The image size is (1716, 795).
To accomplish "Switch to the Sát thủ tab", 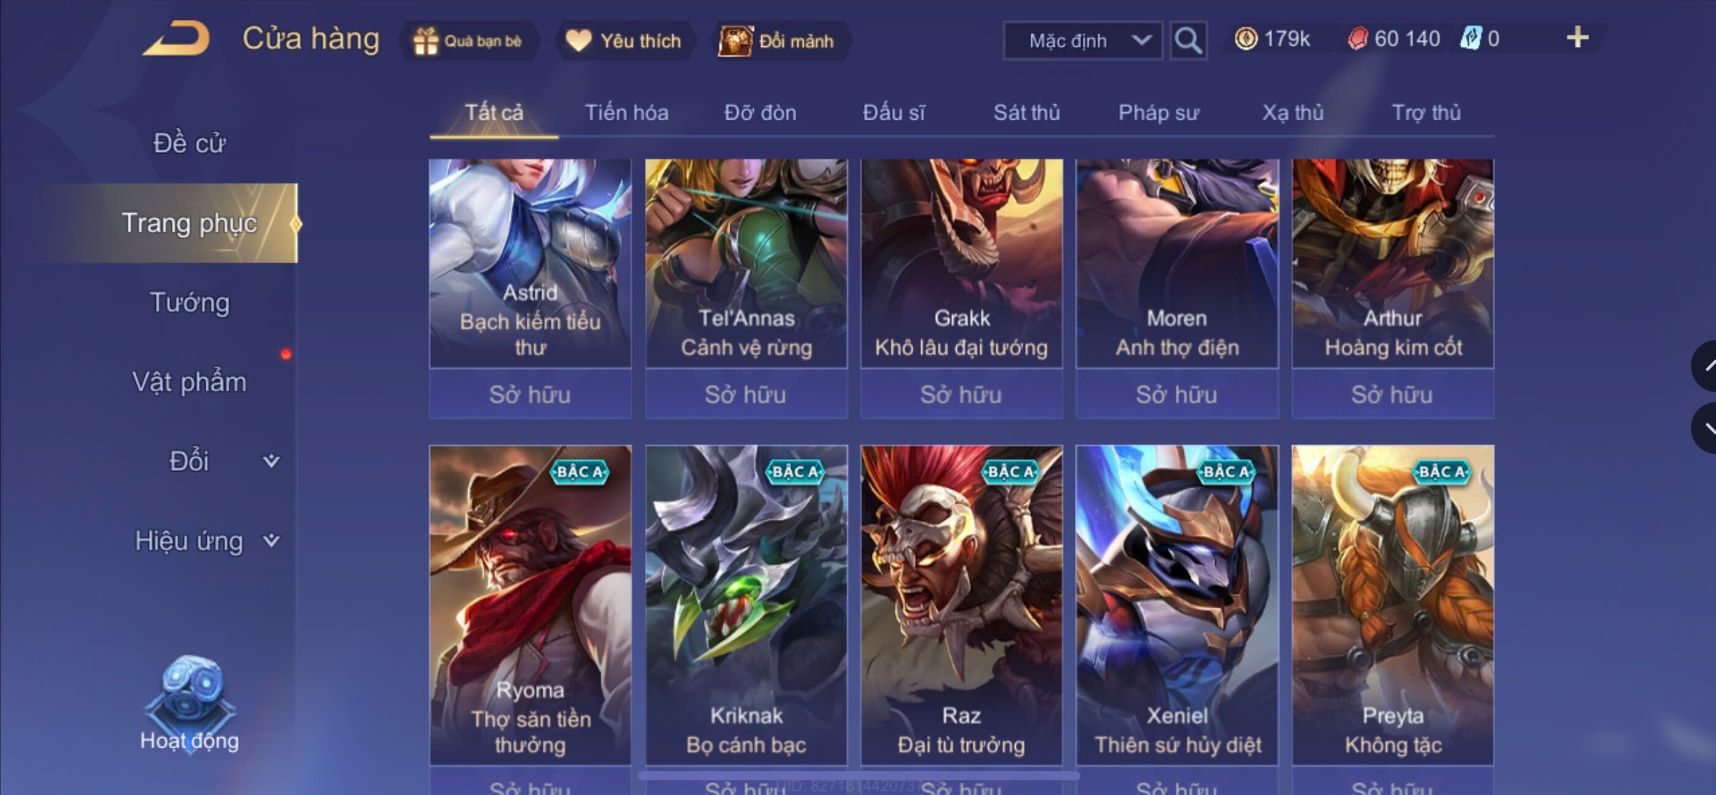I will (1026, 113).
